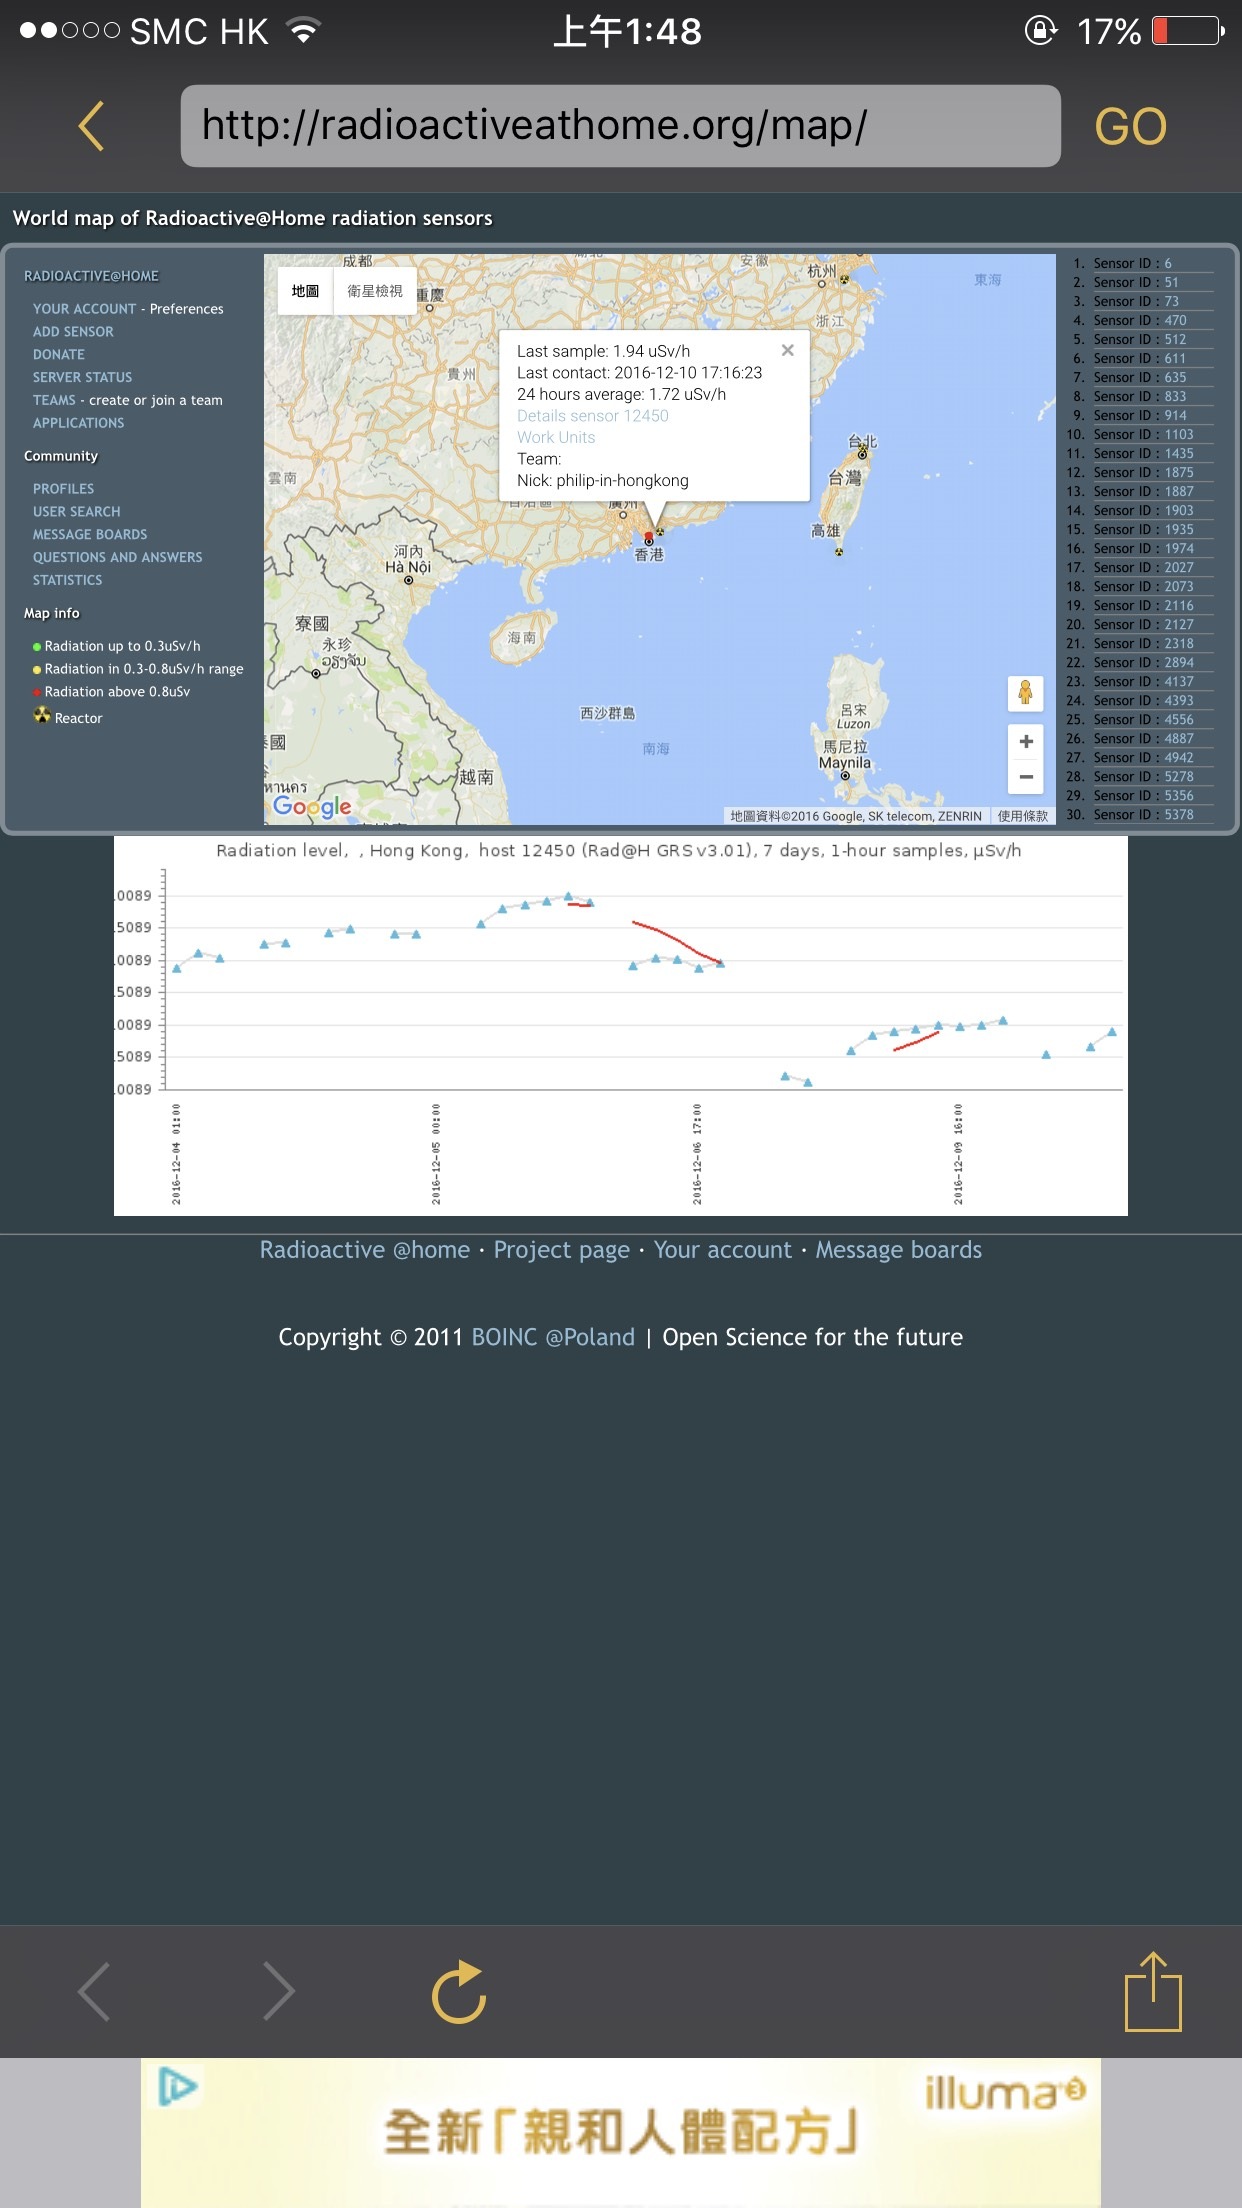This screenshot has width=1242, height=2208.
Task: Select Sensor ID : 635
Action: pos(1140,377)
